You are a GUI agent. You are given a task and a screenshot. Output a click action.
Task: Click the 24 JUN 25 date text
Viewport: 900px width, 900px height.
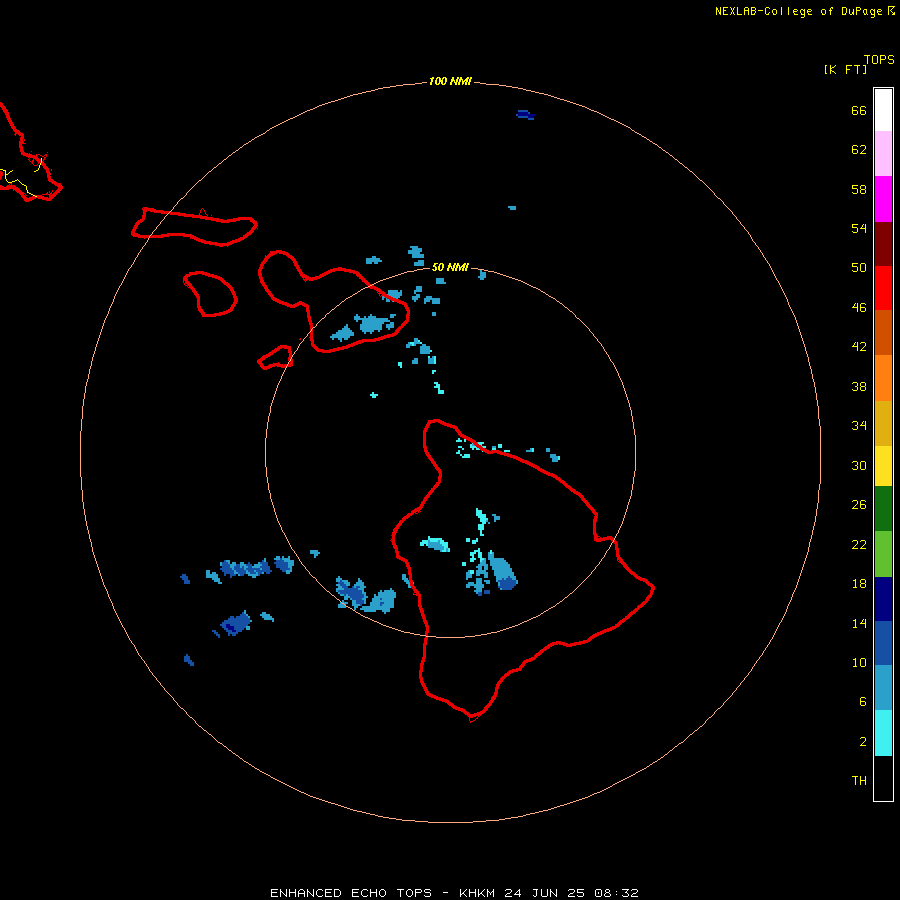coord(544,893)
